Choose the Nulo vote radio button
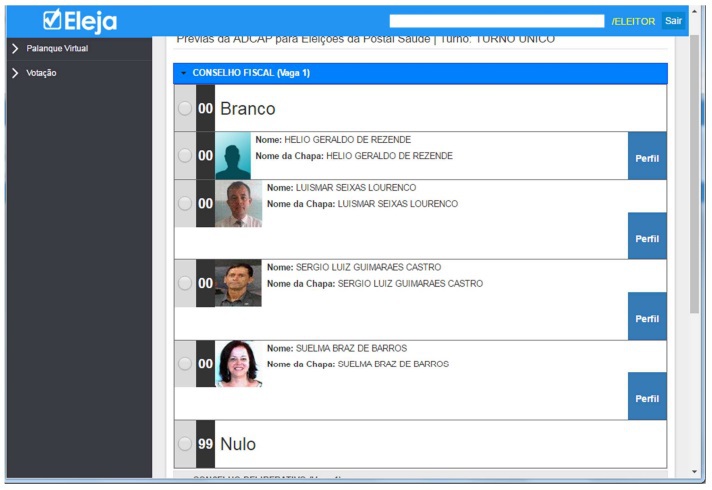712x490 pixels. pyautogui.click(x=185, y=444)
